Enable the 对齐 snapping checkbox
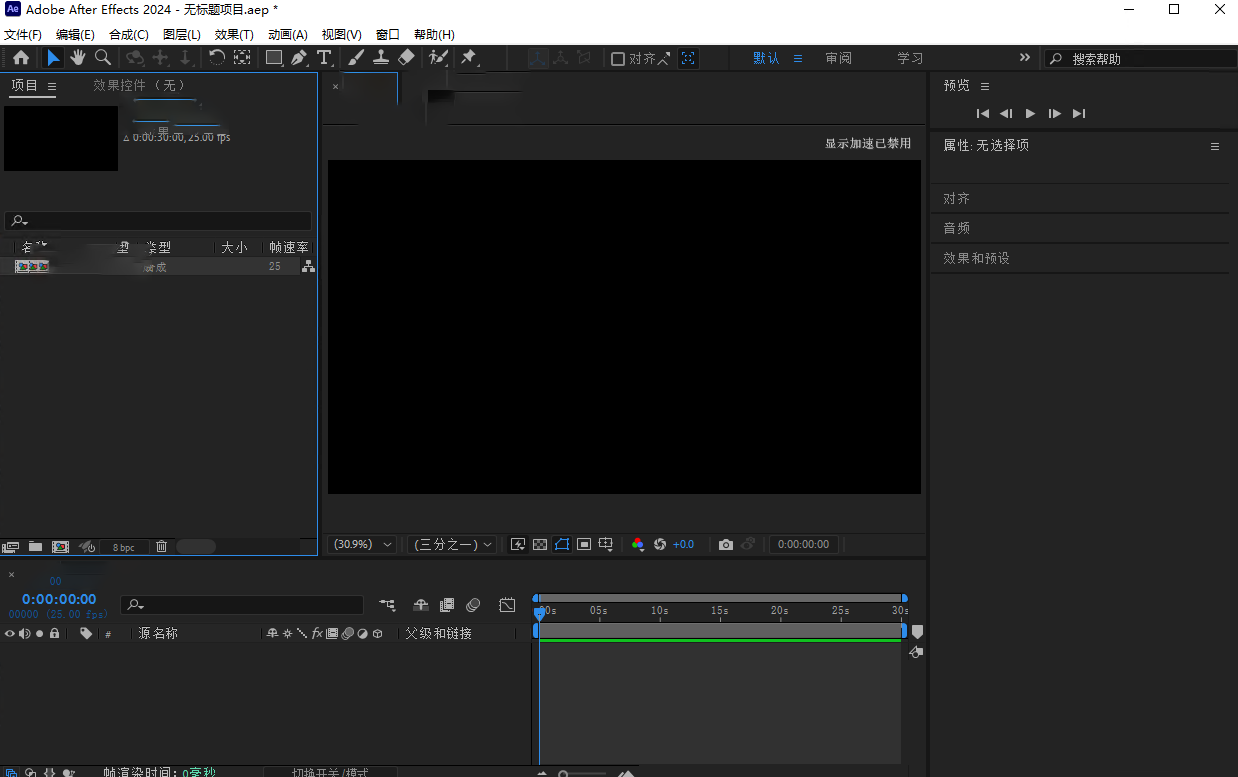Screen dimensions: 1238x777 (618, 59)
